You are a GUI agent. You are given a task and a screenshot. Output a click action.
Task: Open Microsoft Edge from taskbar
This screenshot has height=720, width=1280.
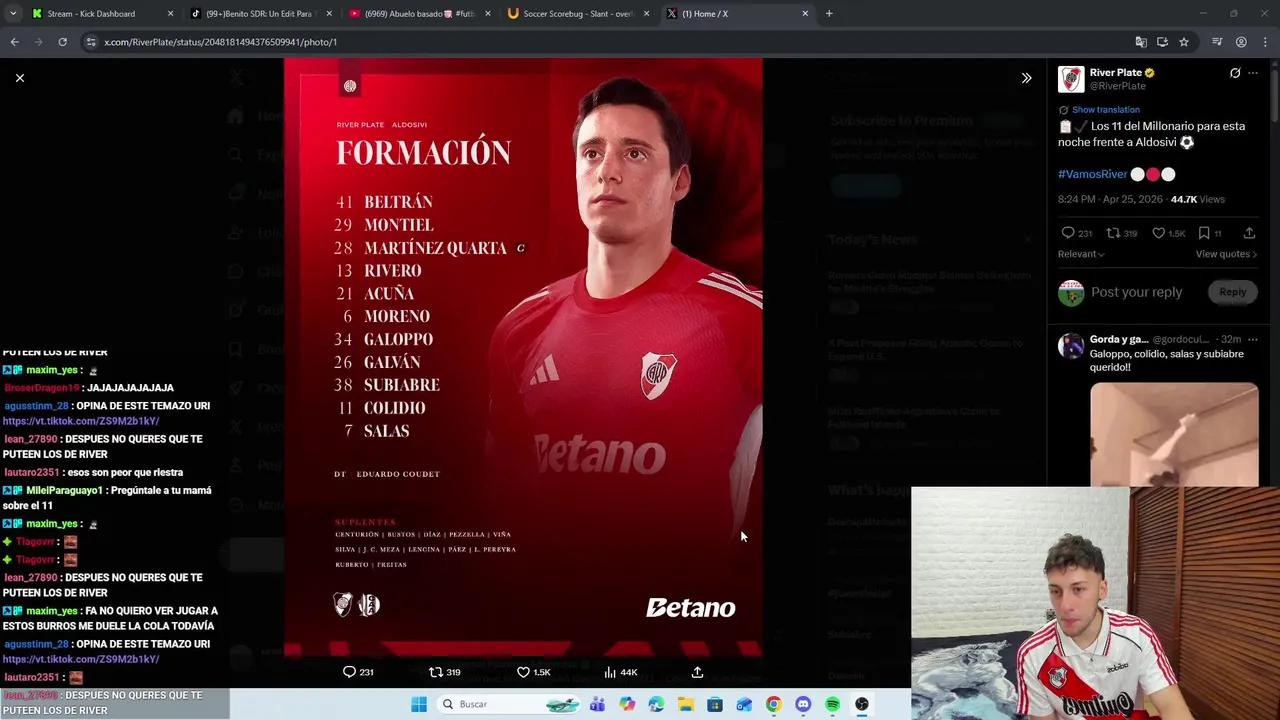point(656,704)
